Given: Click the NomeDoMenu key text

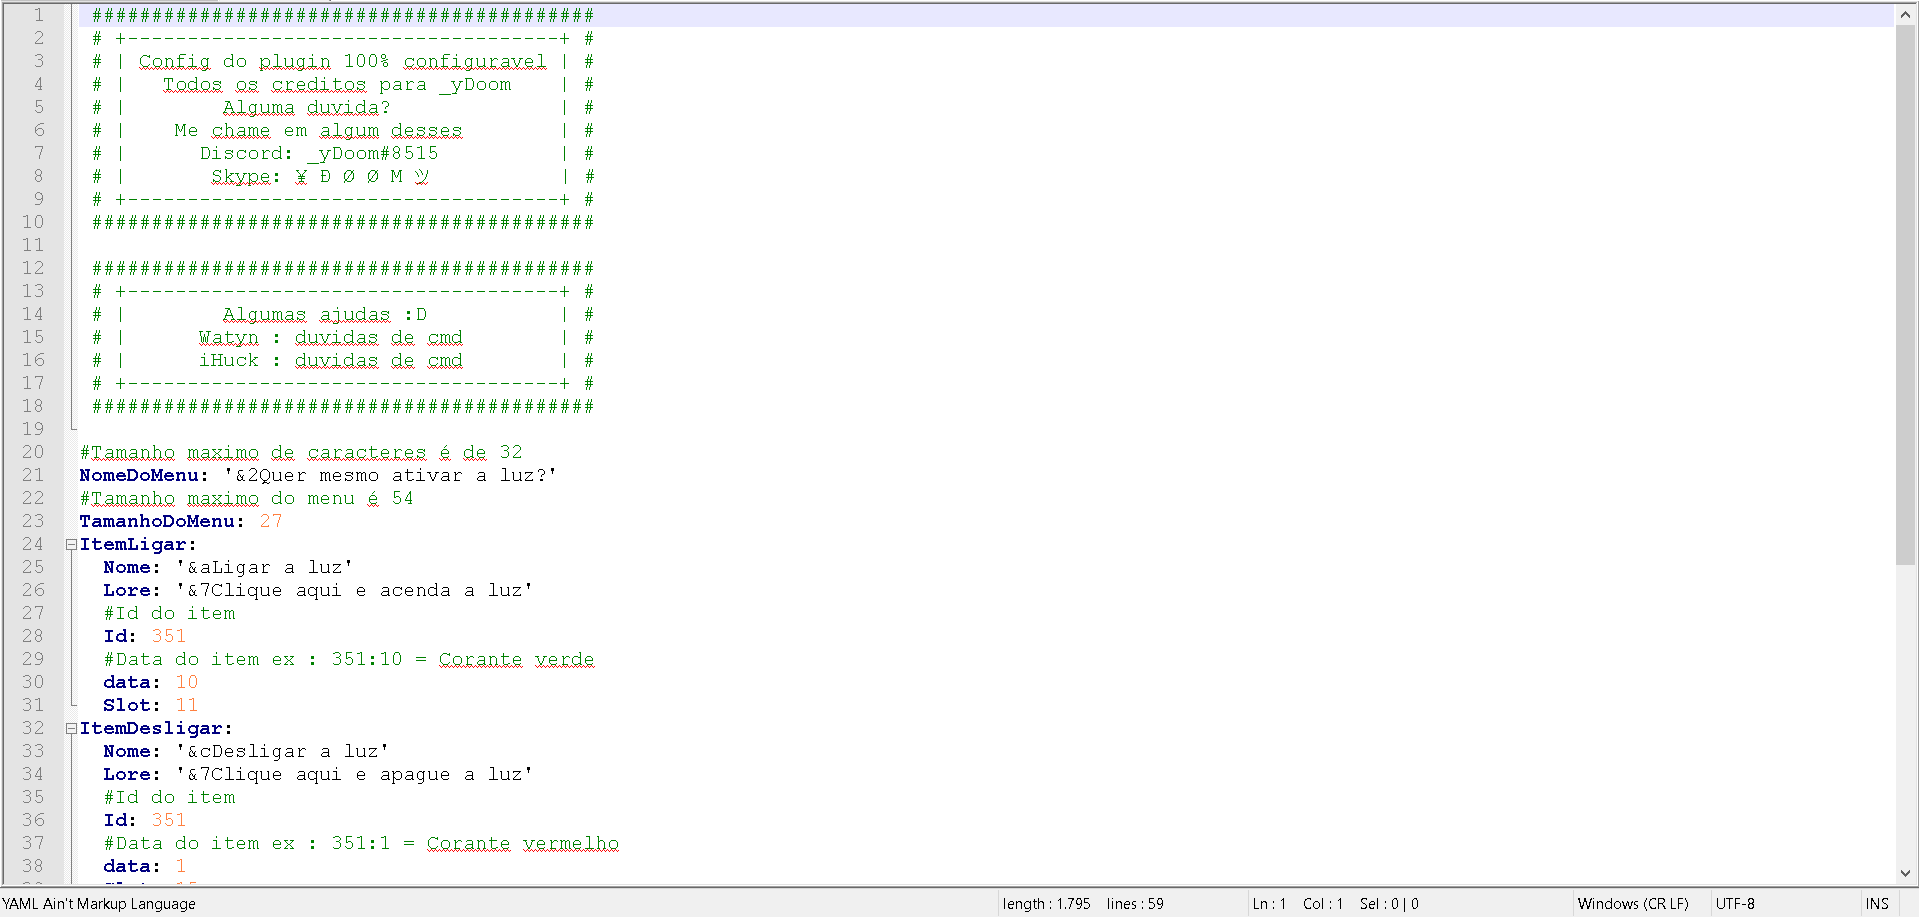Looking at the screenshot, I should [143, 476].
